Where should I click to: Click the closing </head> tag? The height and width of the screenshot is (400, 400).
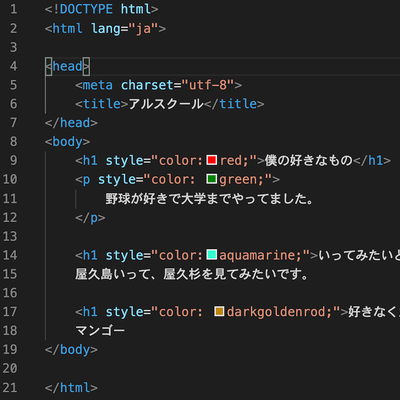click(x=71, y=123)
